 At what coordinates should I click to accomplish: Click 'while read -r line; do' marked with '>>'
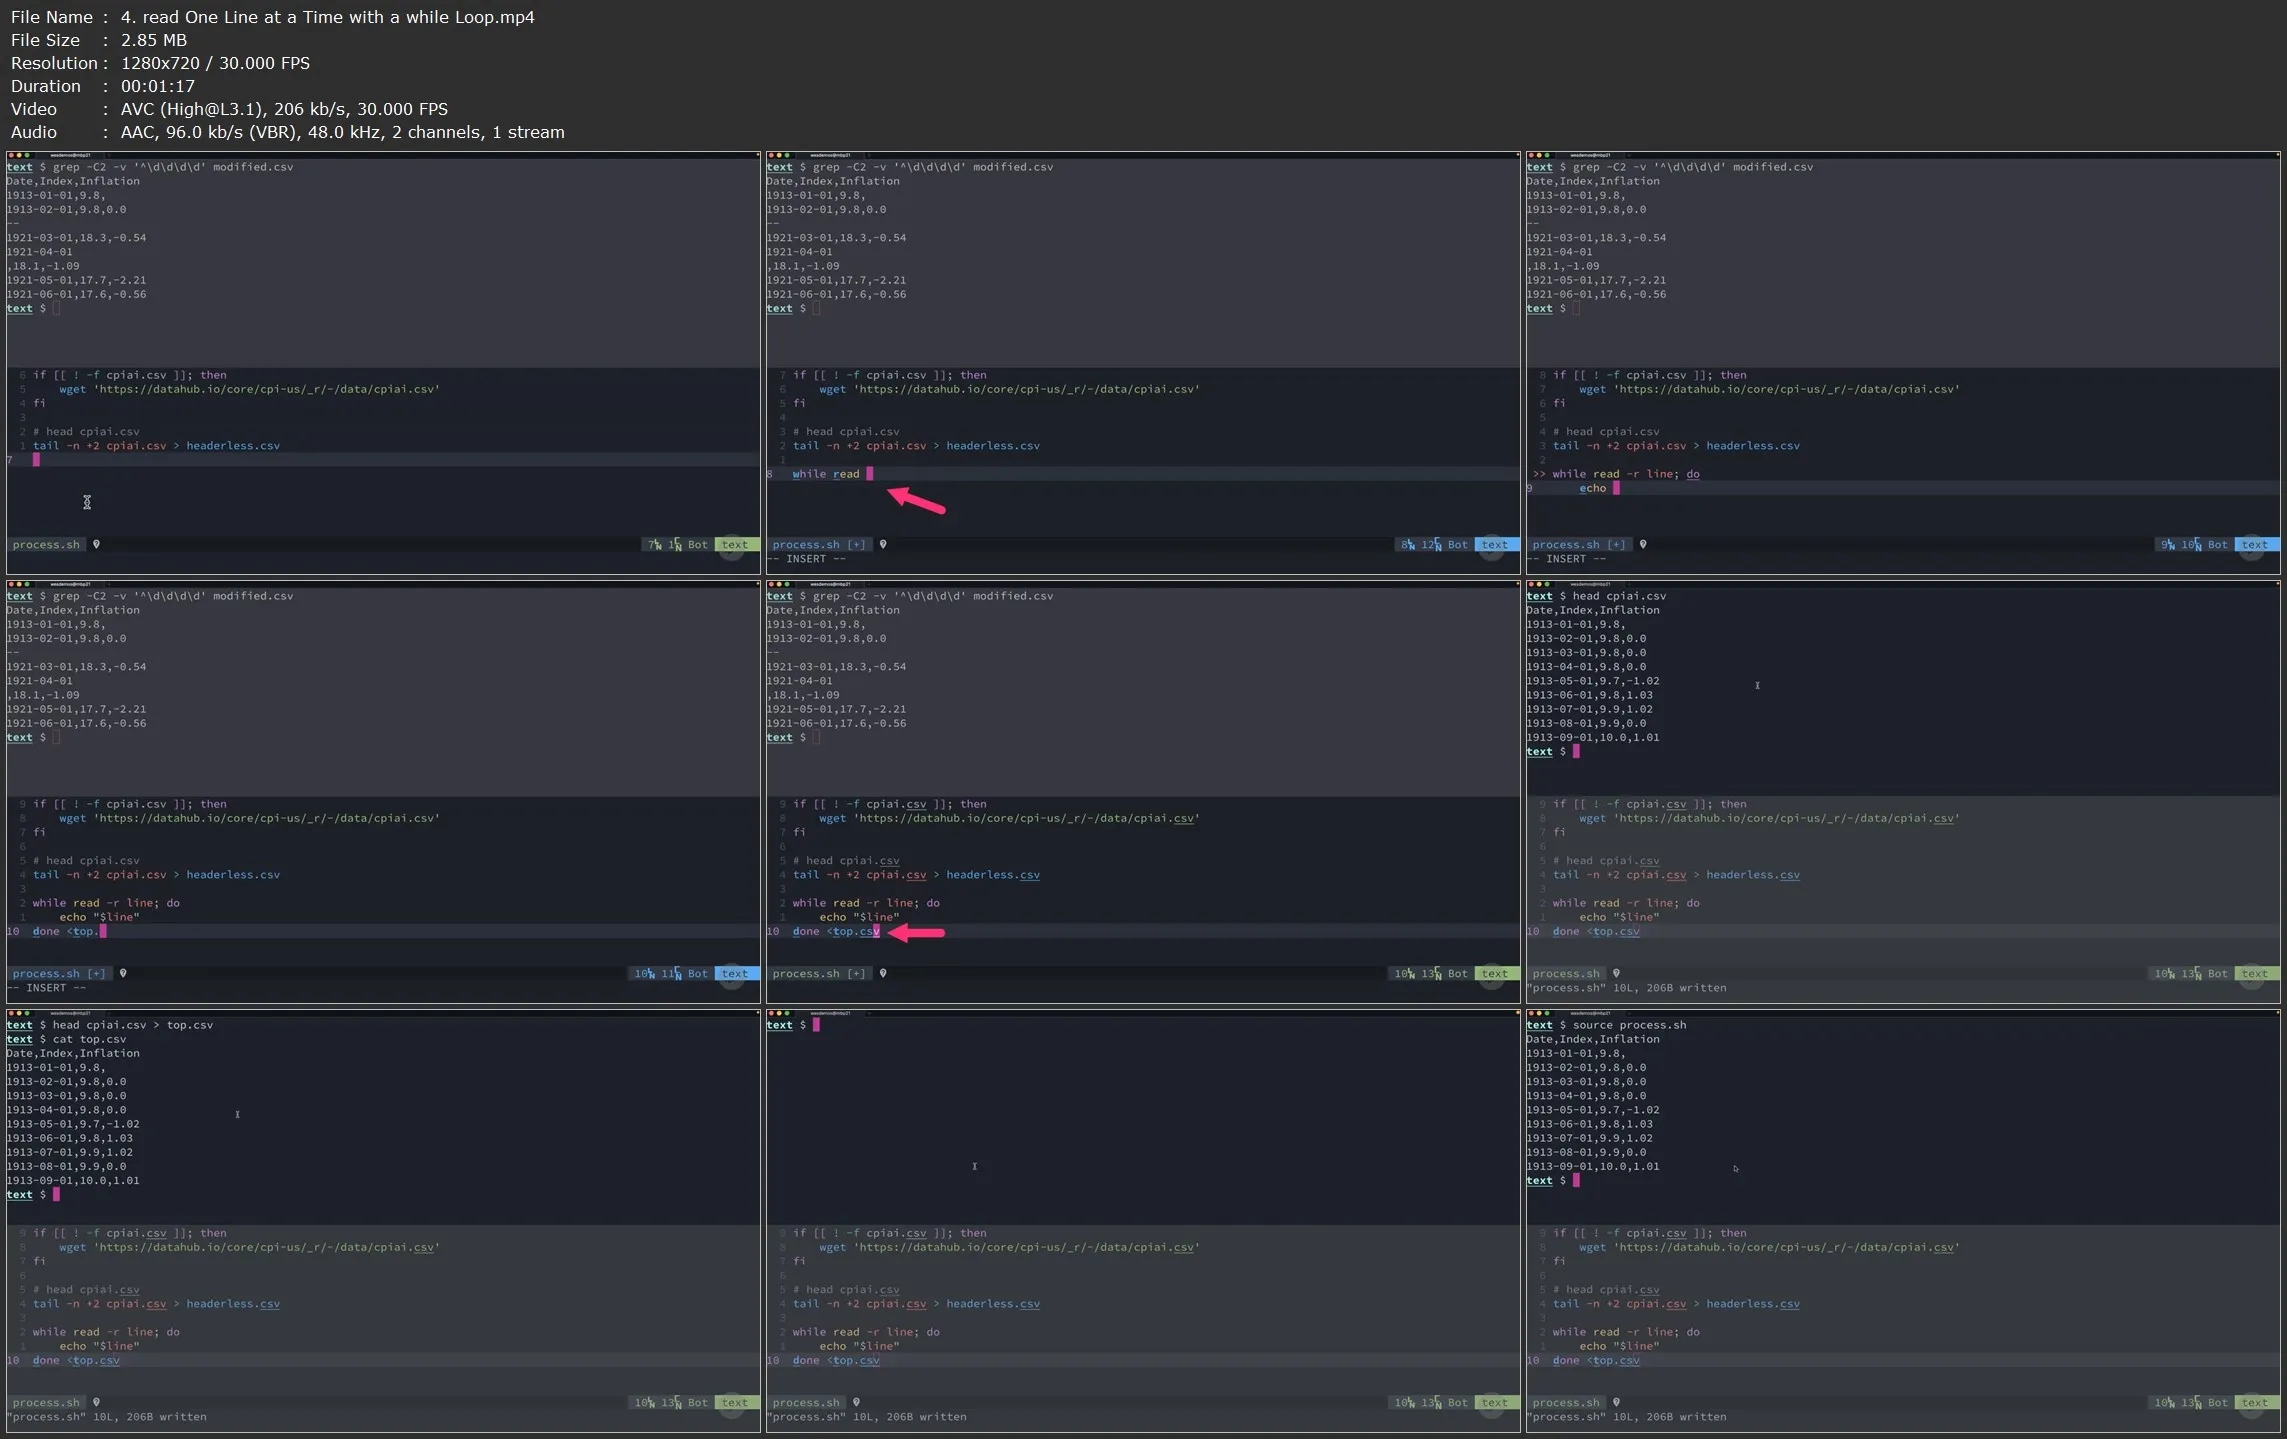(x=1626, y=474)
